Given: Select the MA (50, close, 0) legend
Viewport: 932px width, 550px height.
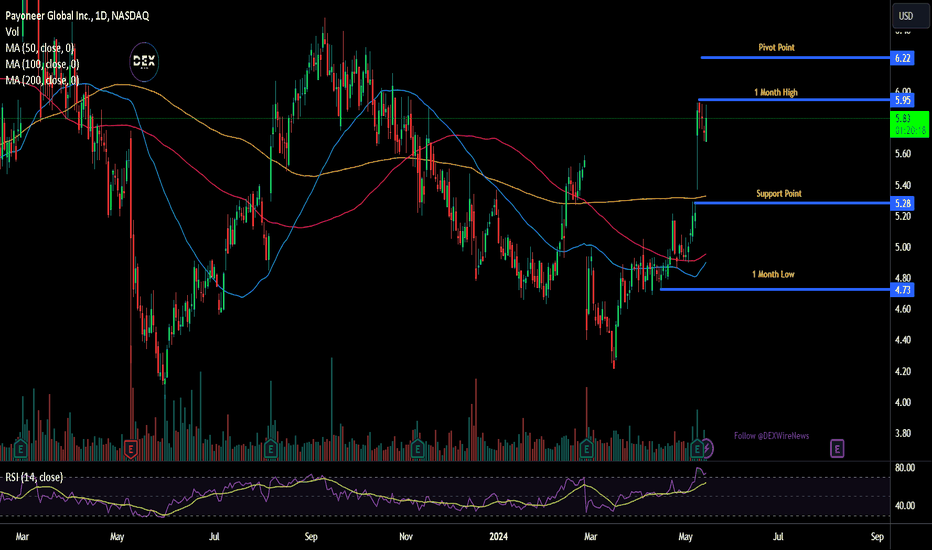Looking at the screenshot, I should (40, 48).
